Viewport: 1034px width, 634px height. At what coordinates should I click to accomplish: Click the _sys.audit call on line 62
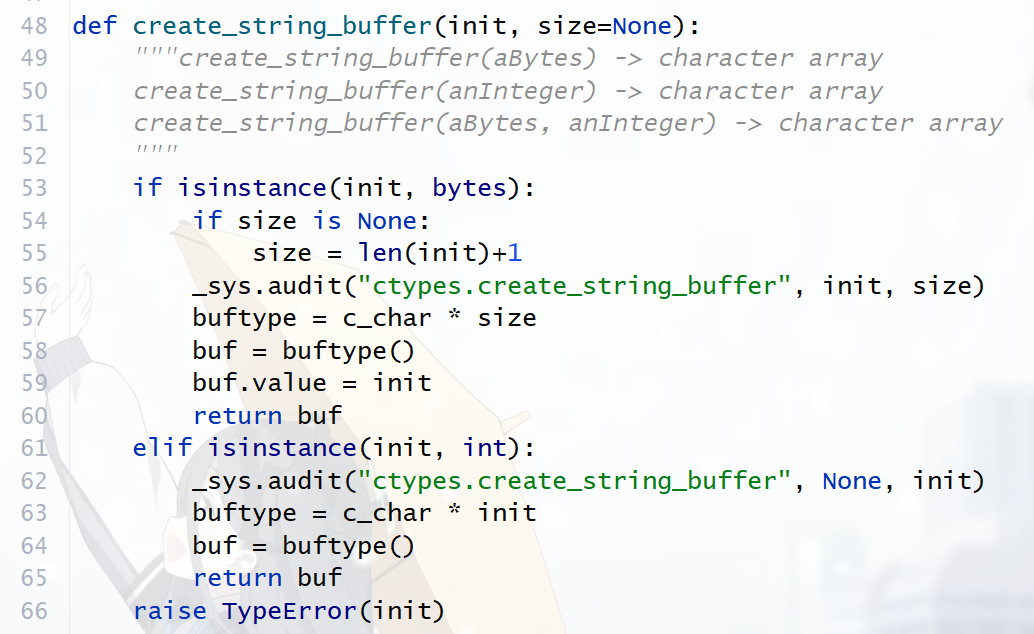(269, 480)
